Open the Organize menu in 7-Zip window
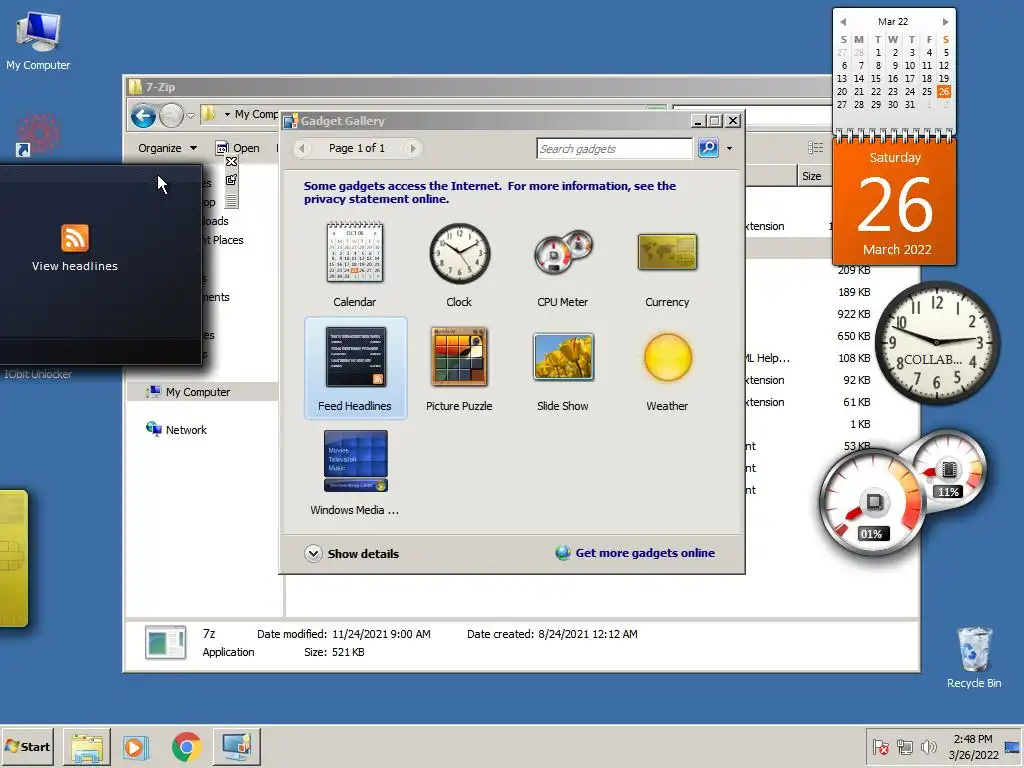This screenshot has width=1024, height=768. 167,148
